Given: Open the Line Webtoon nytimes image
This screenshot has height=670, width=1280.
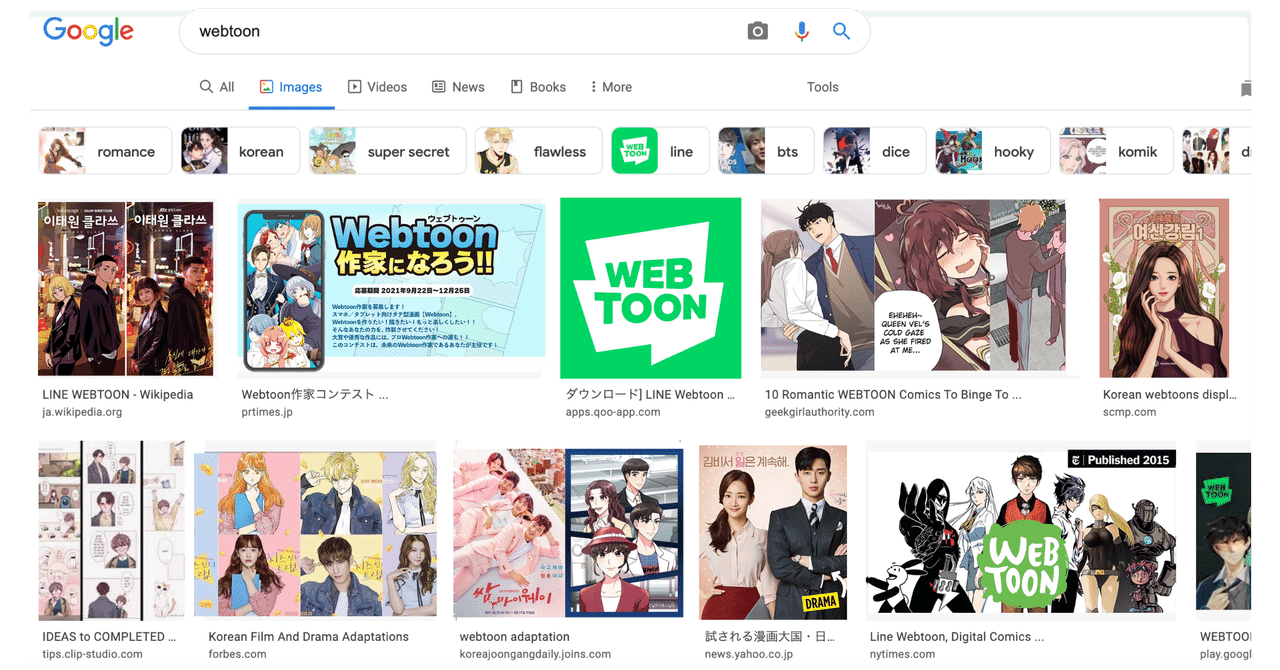Looking at the screenshot, I should [1021, 531].
